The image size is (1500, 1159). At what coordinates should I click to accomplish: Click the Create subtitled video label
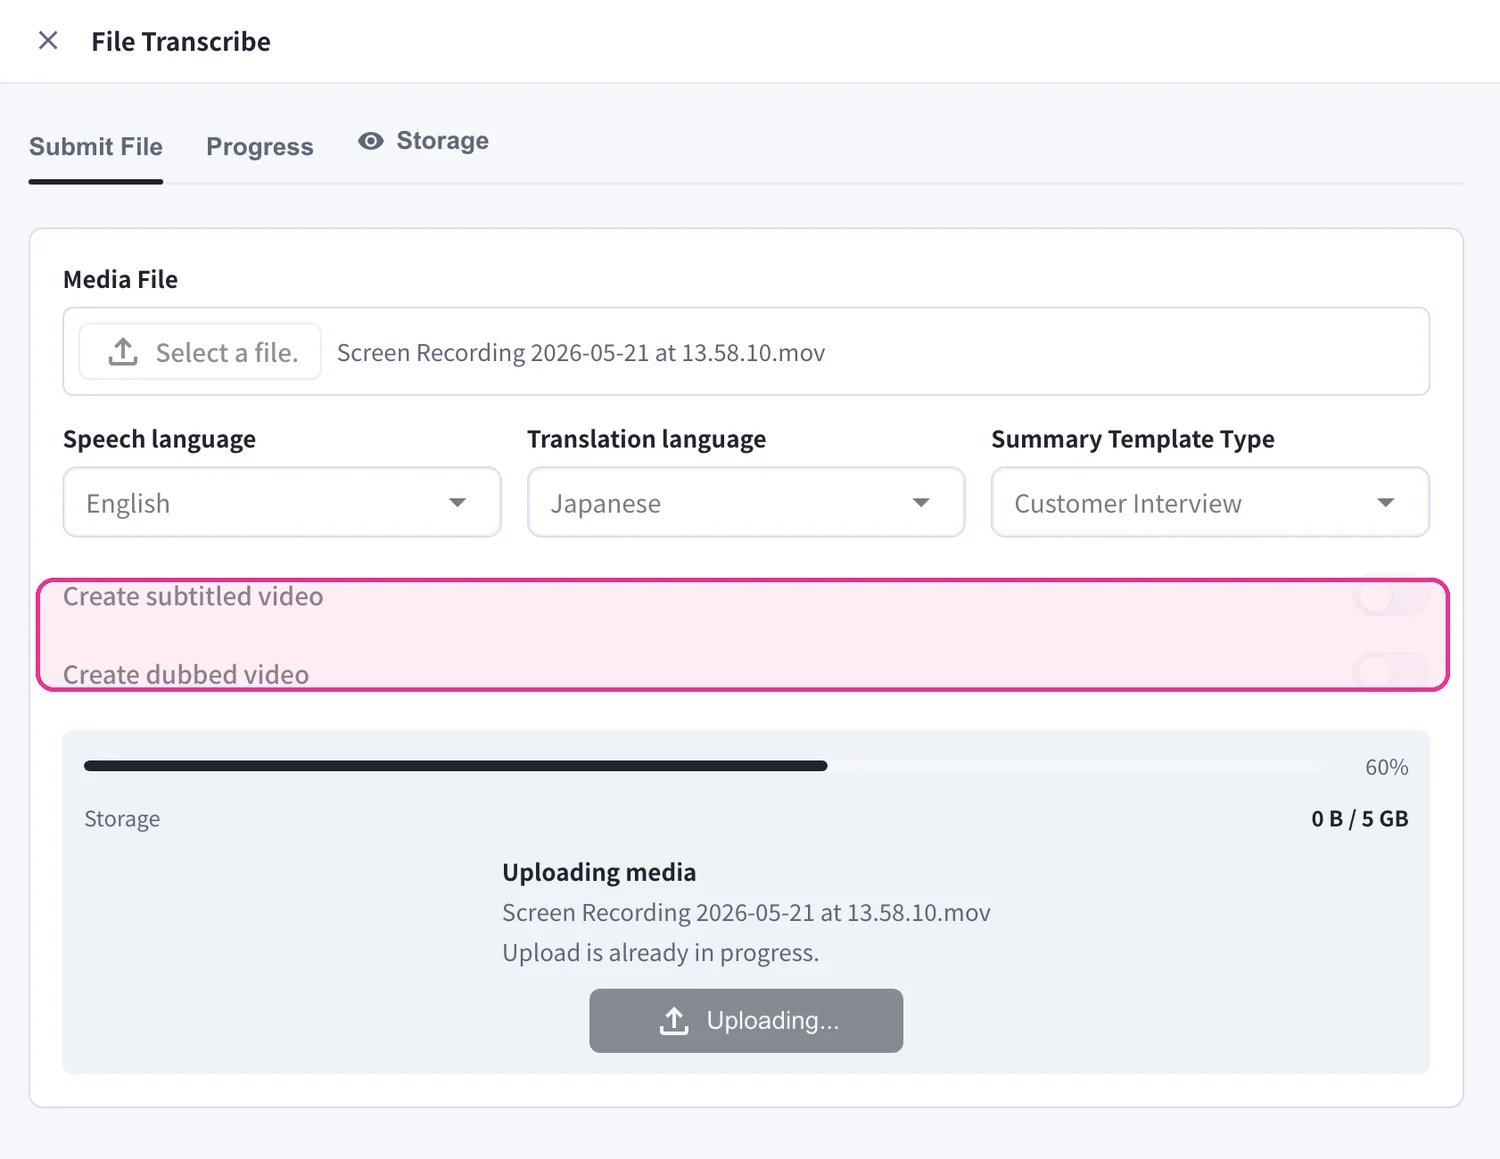193,597
